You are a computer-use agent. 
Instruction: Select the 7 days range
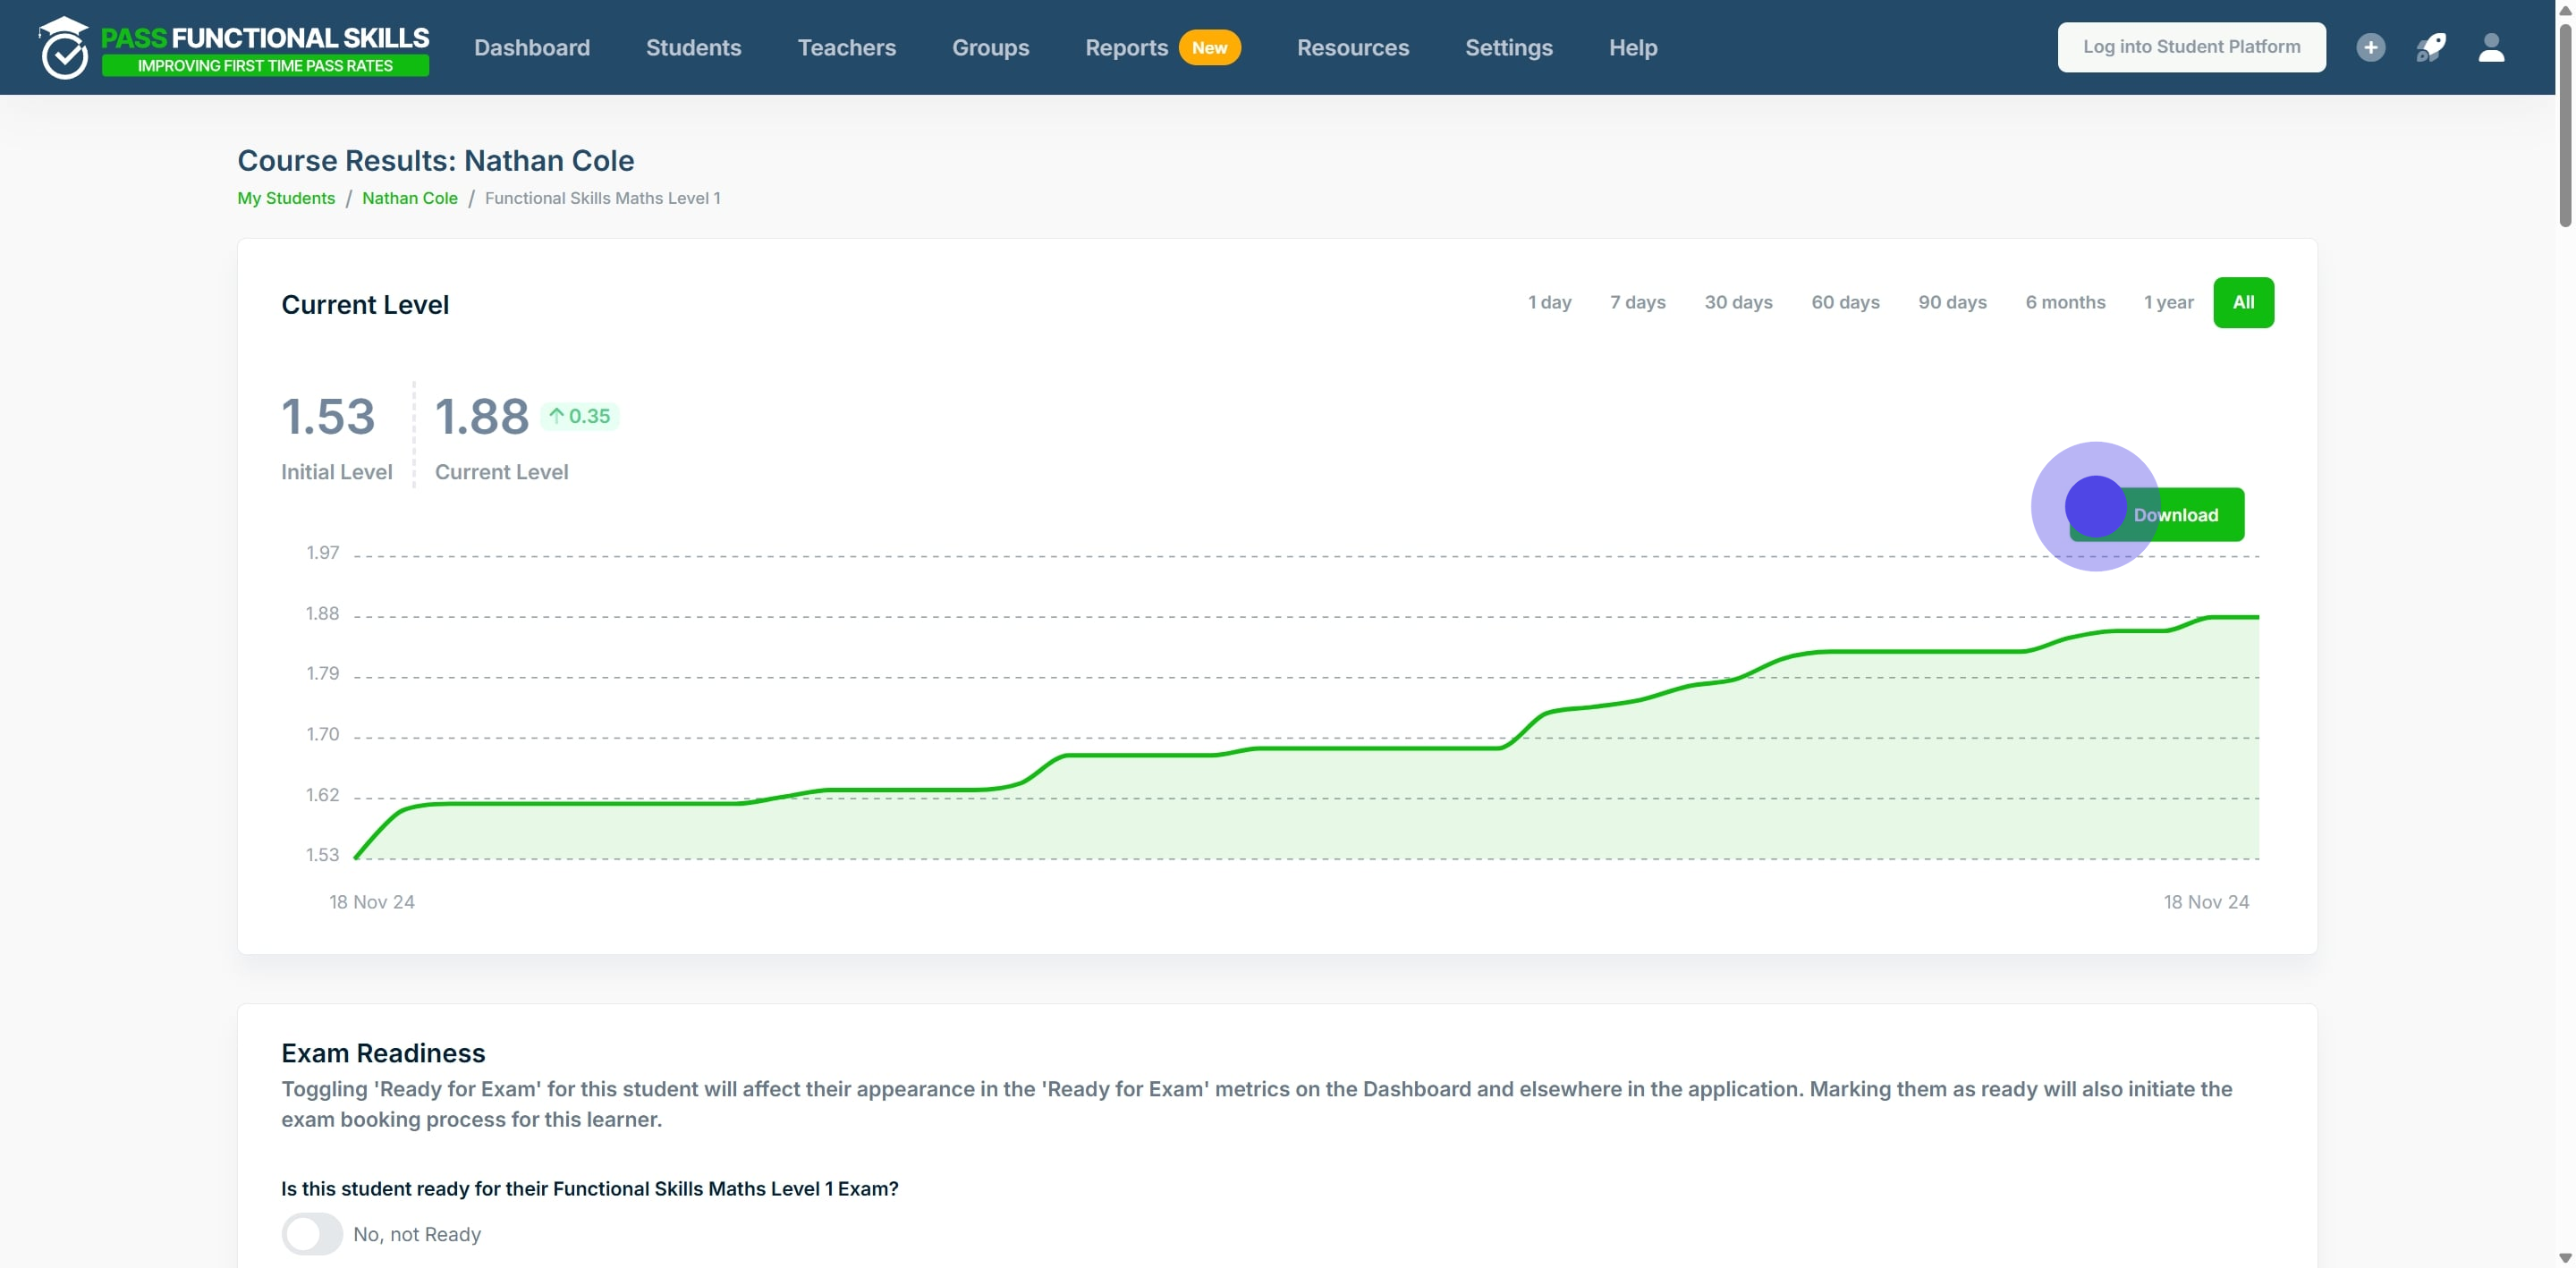[1637, 302]
